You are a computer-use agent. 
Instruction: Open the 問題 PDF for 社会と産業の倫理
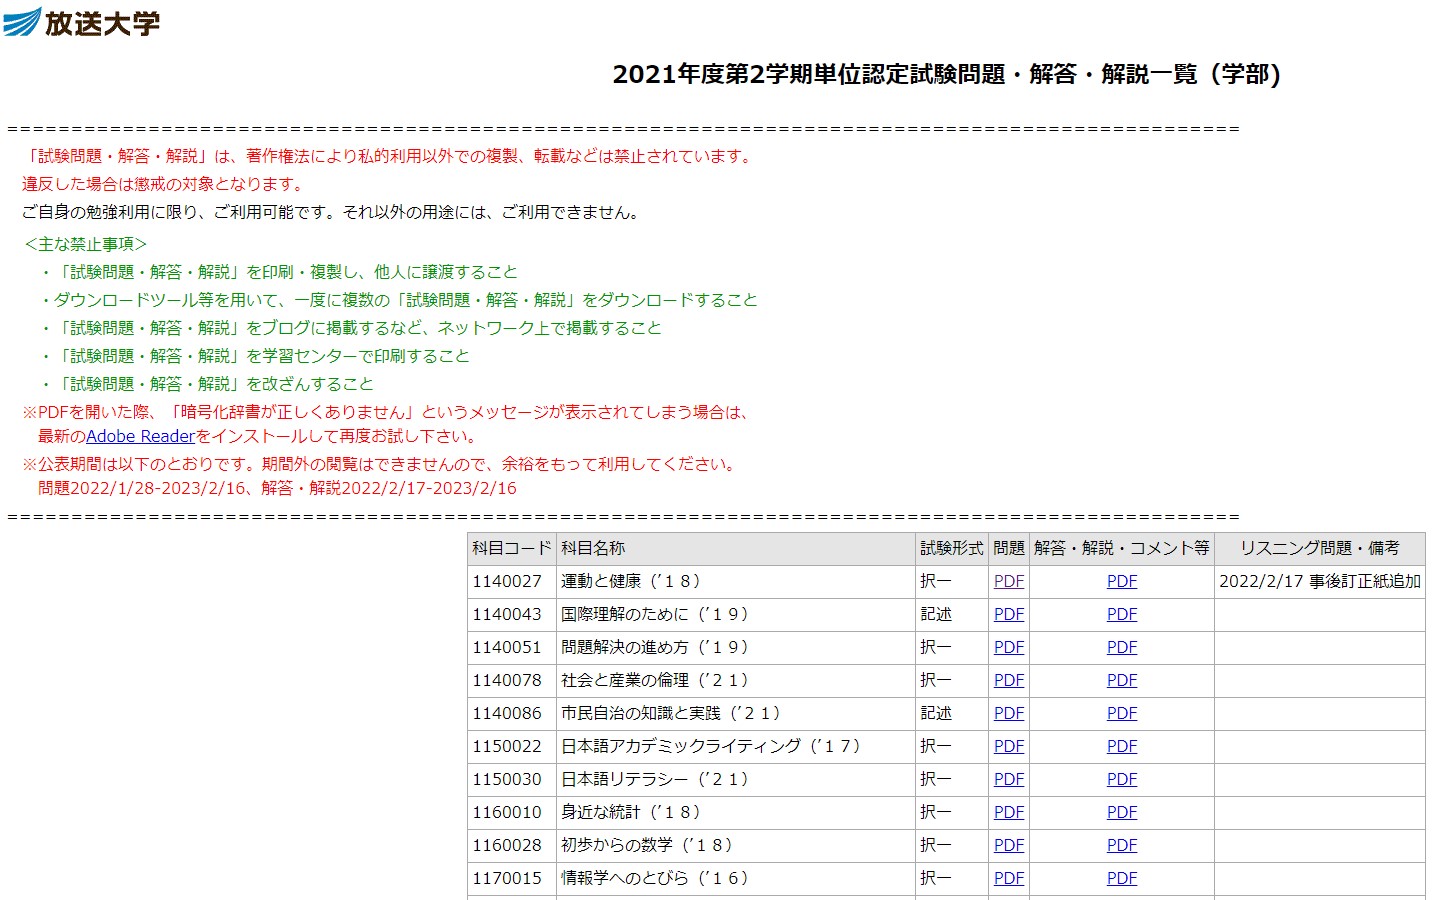(1008, 680)
